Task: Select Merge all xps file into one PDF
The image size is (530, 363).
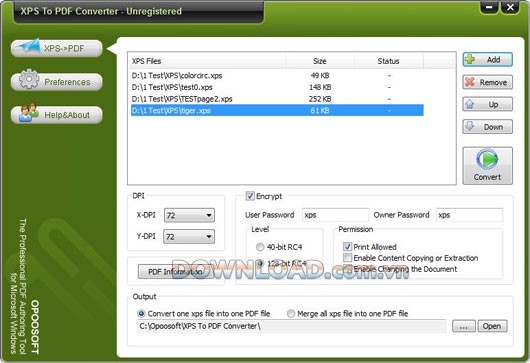Action: click(291, 314)
